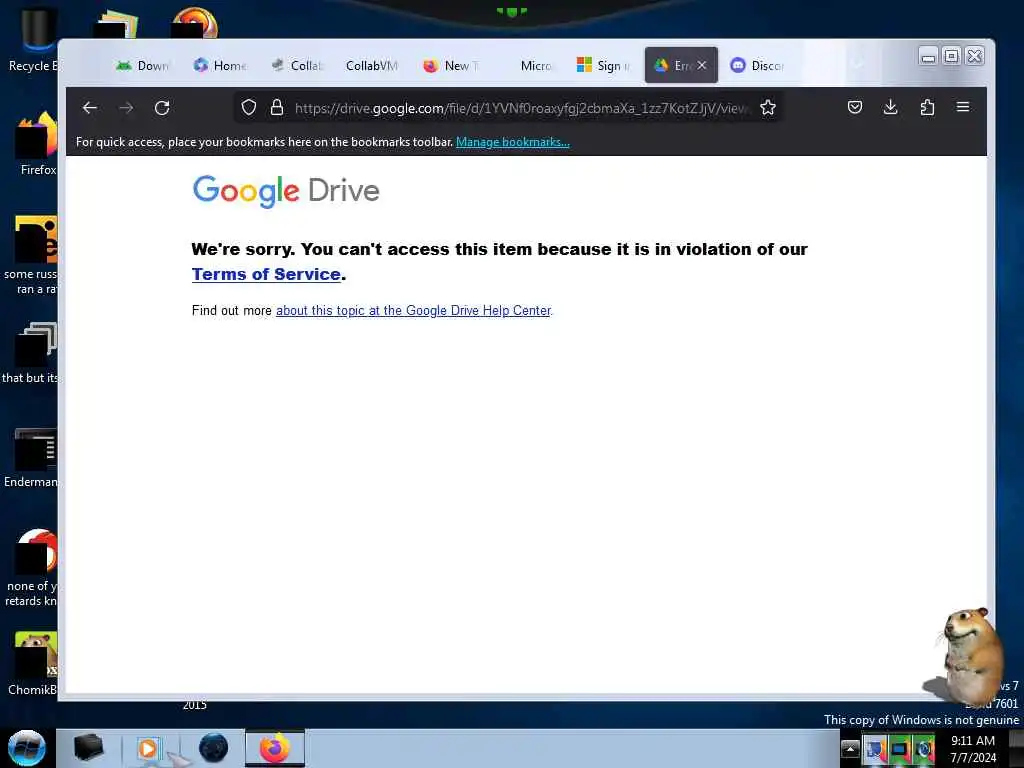This screenshot has width=1024, height=768.
Task: Open the Firefox application hamburger menu
Action: (x=963, y=107)
